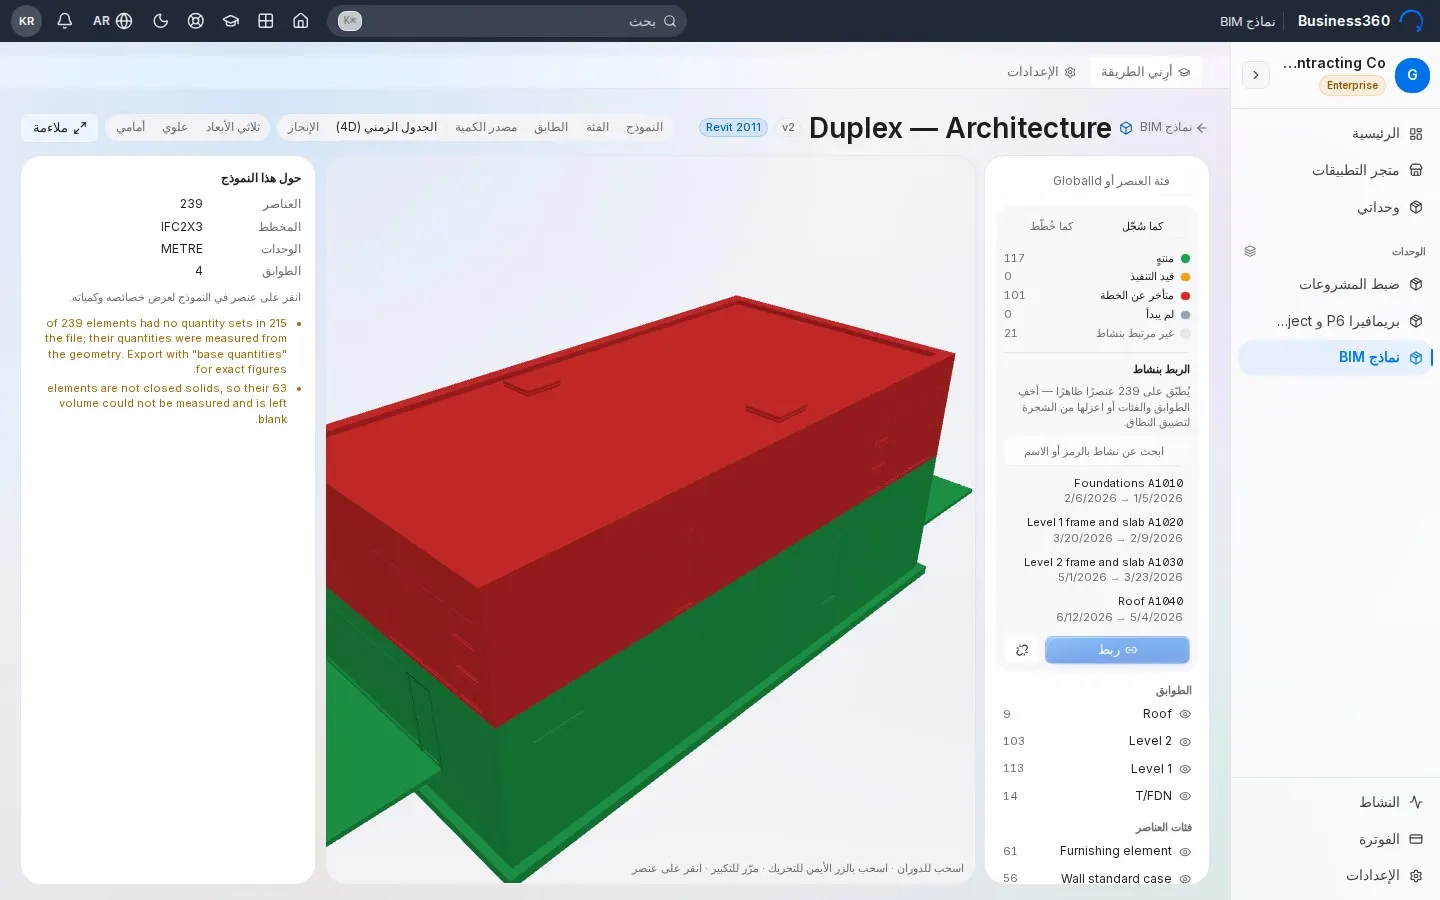Switch language via AR globe

click(x=113, y=21)
